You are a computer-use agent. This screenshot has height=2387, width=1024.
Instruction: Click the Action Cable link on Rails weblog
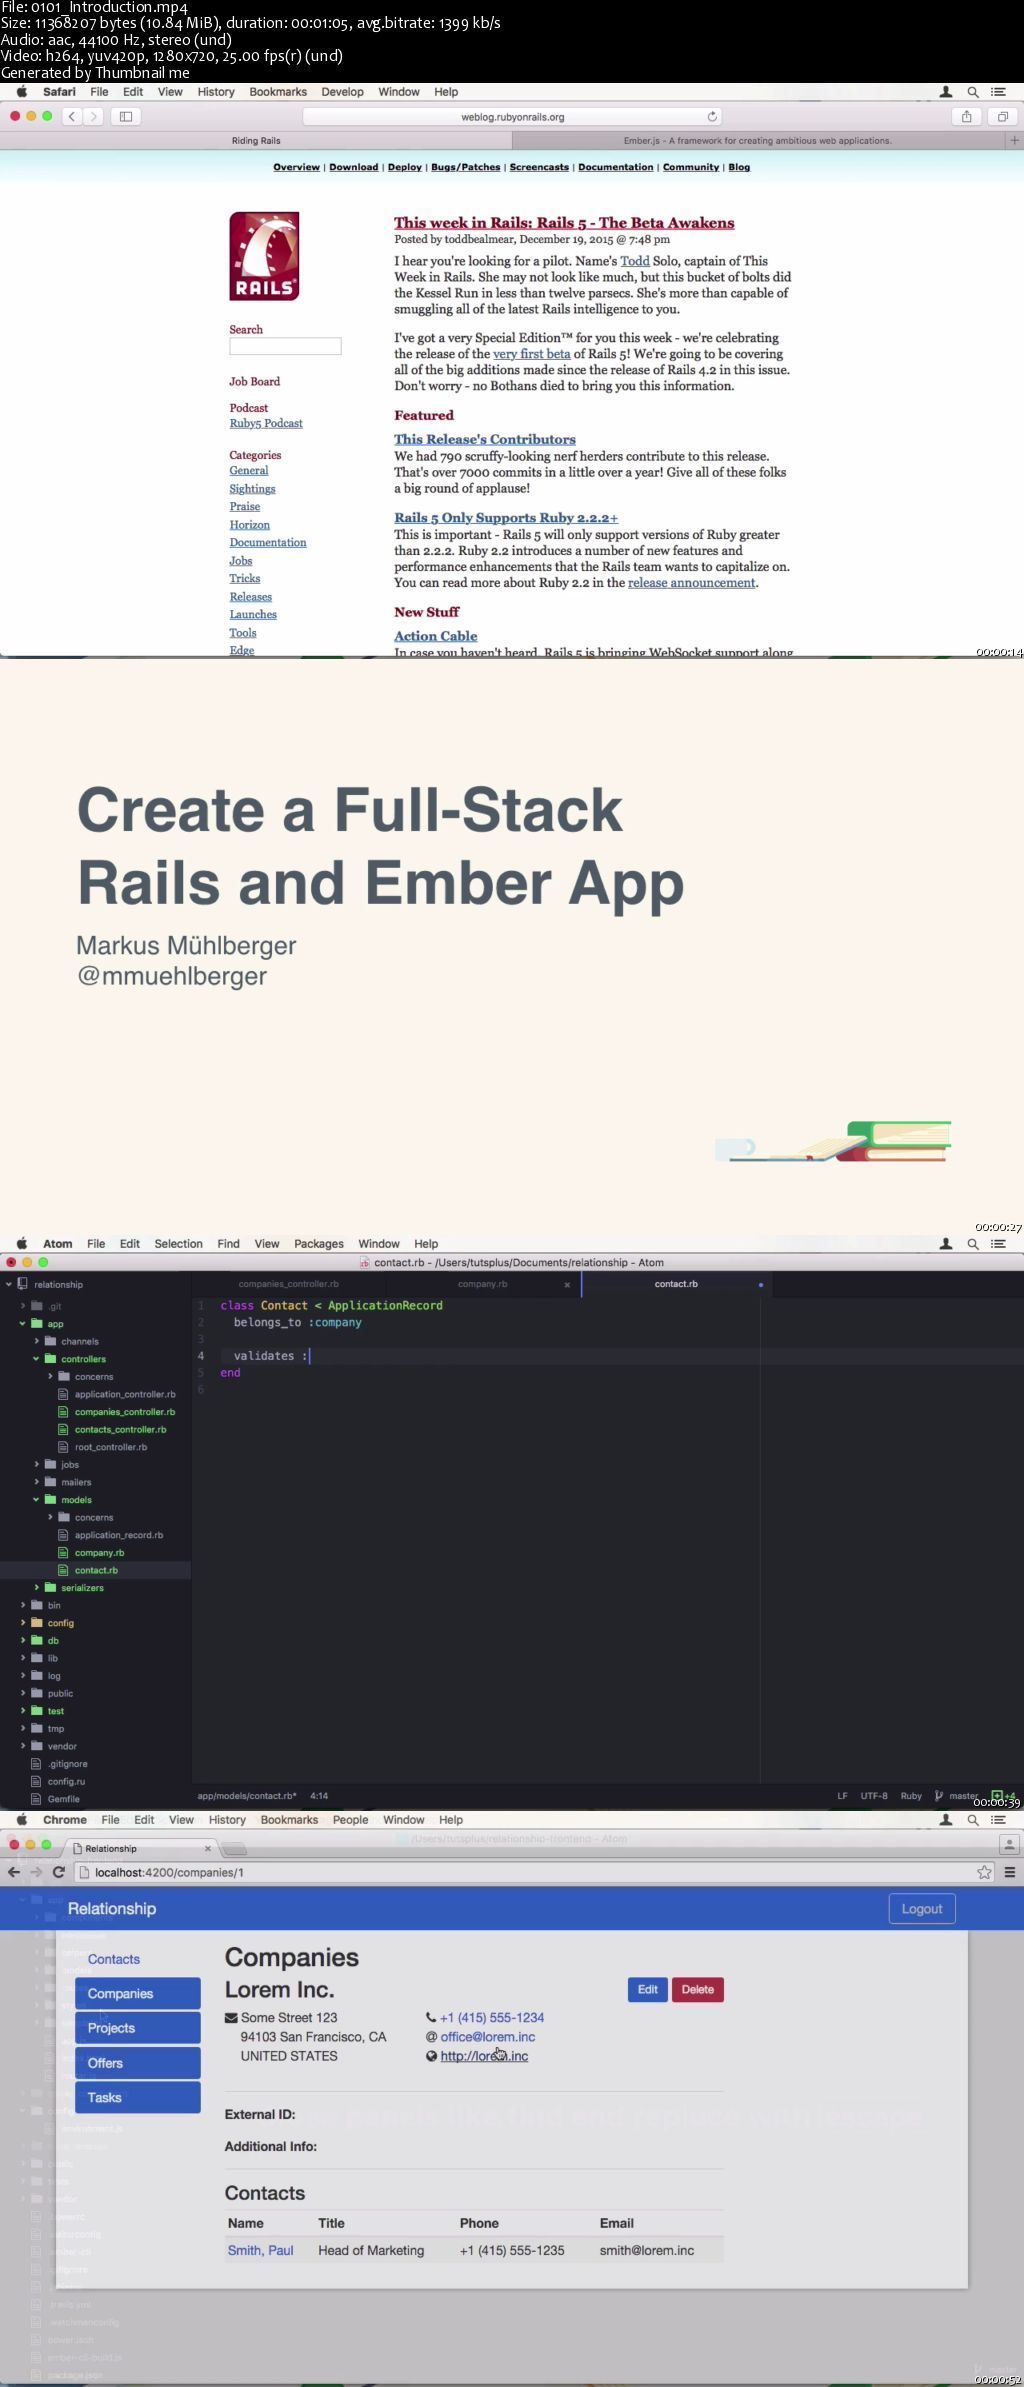[435, 636]
